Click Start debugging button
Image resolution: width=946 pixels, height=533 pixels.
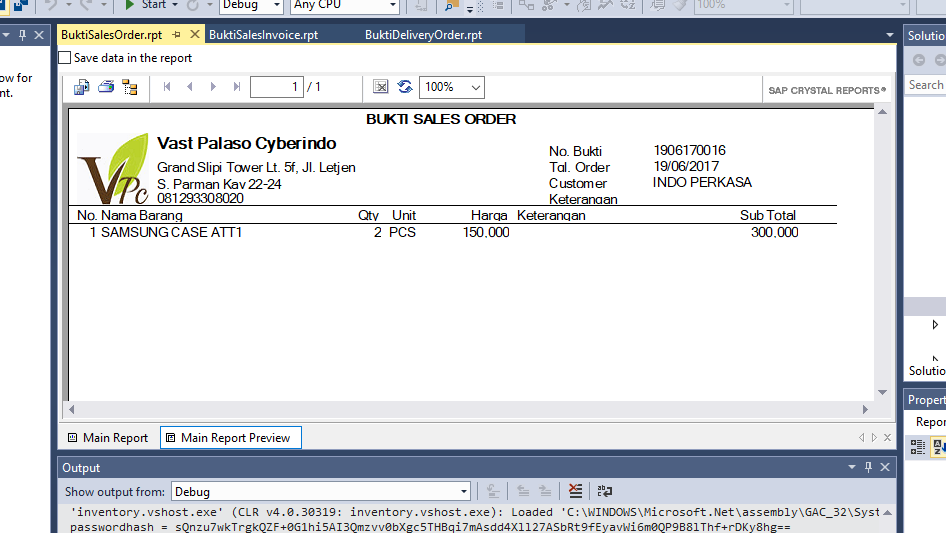pyautogui.click(x=148, y=5)
